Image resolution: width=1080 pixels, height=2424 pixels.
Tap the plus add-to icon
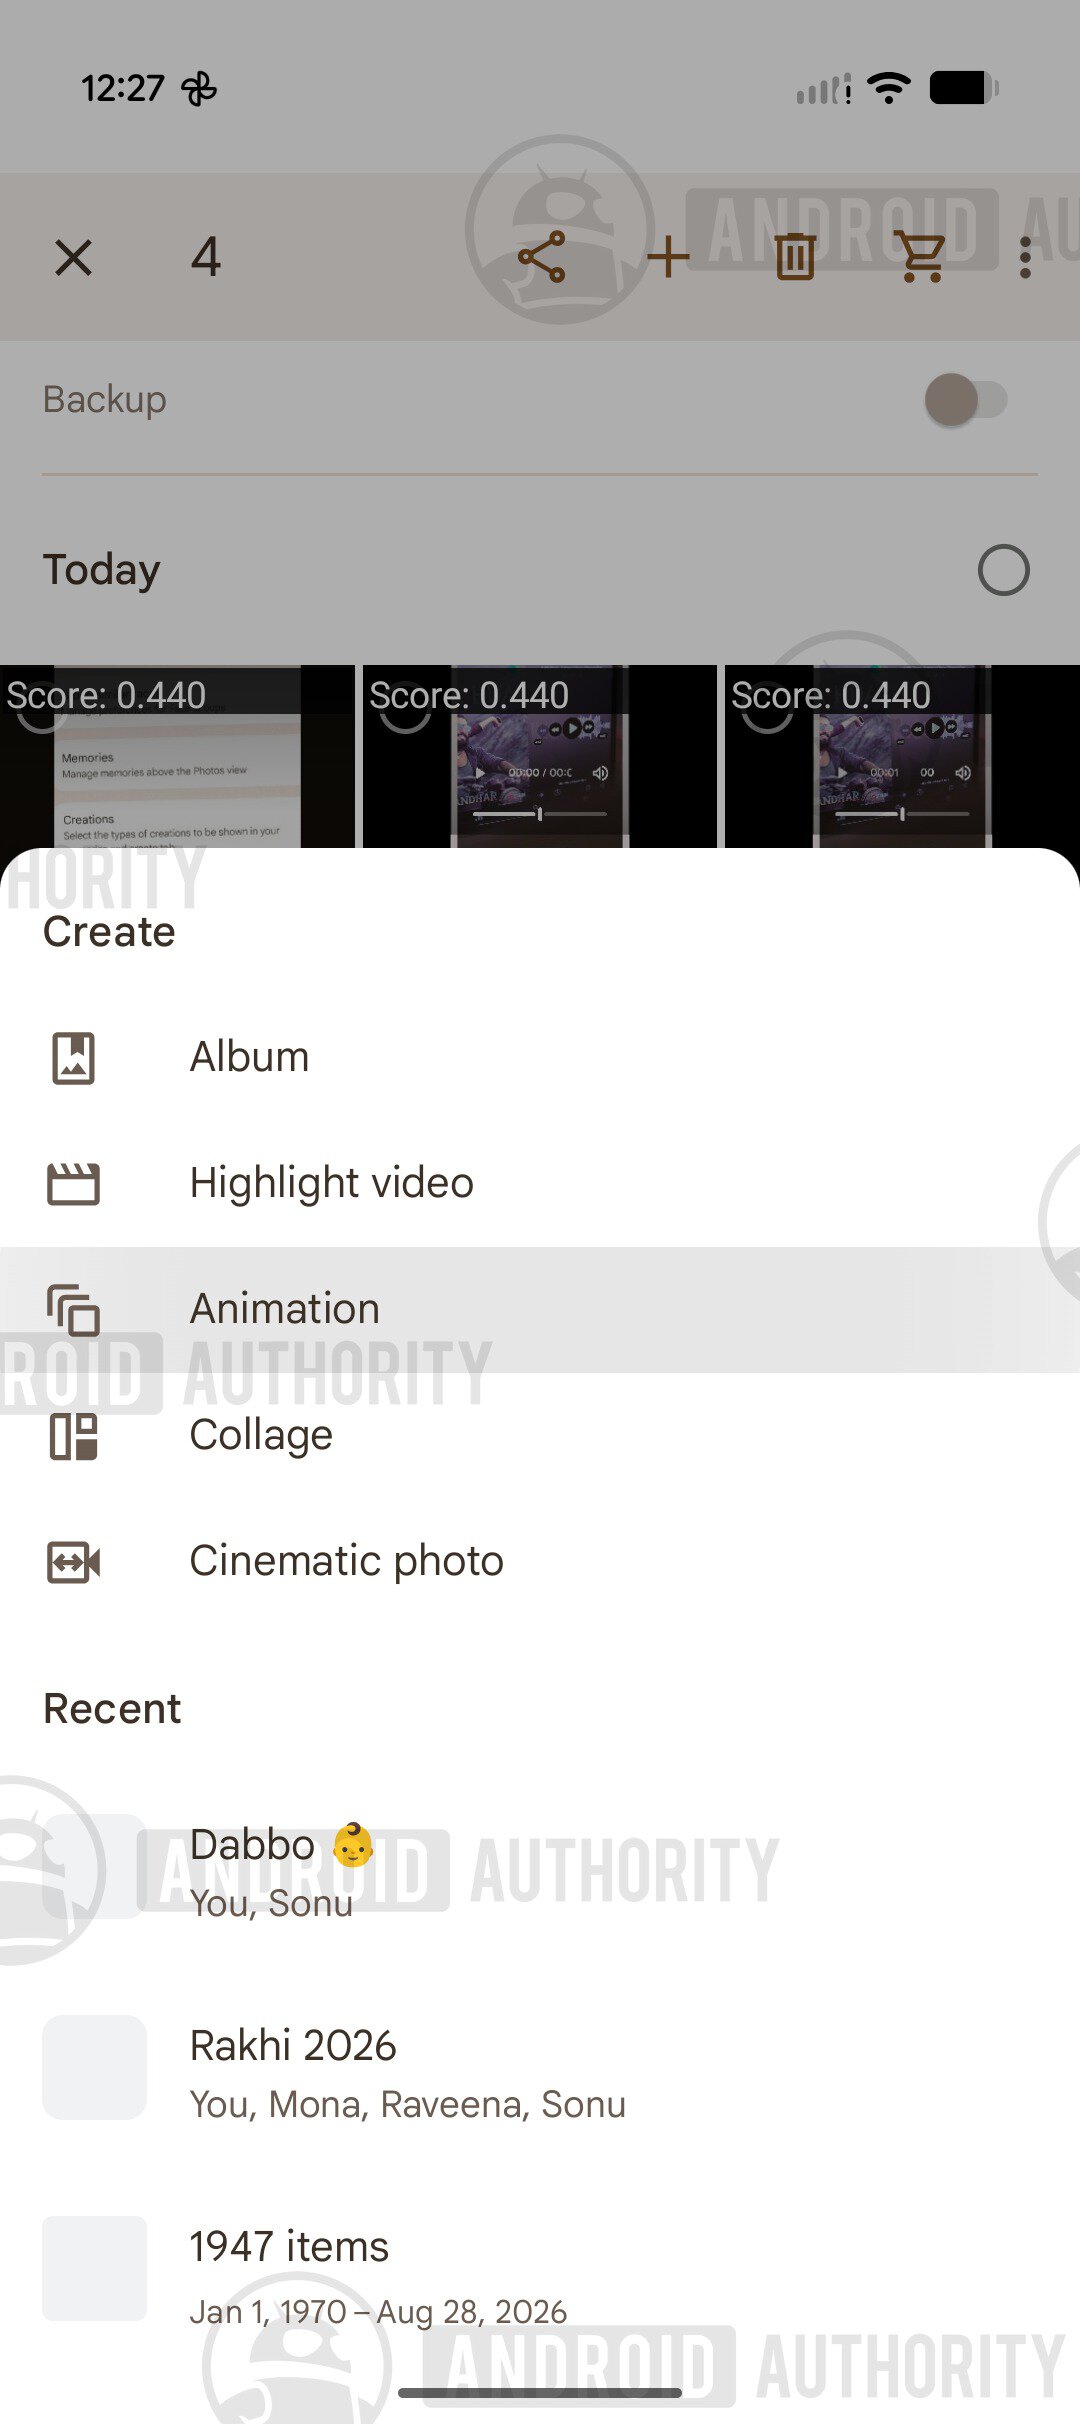click(668, 257)
